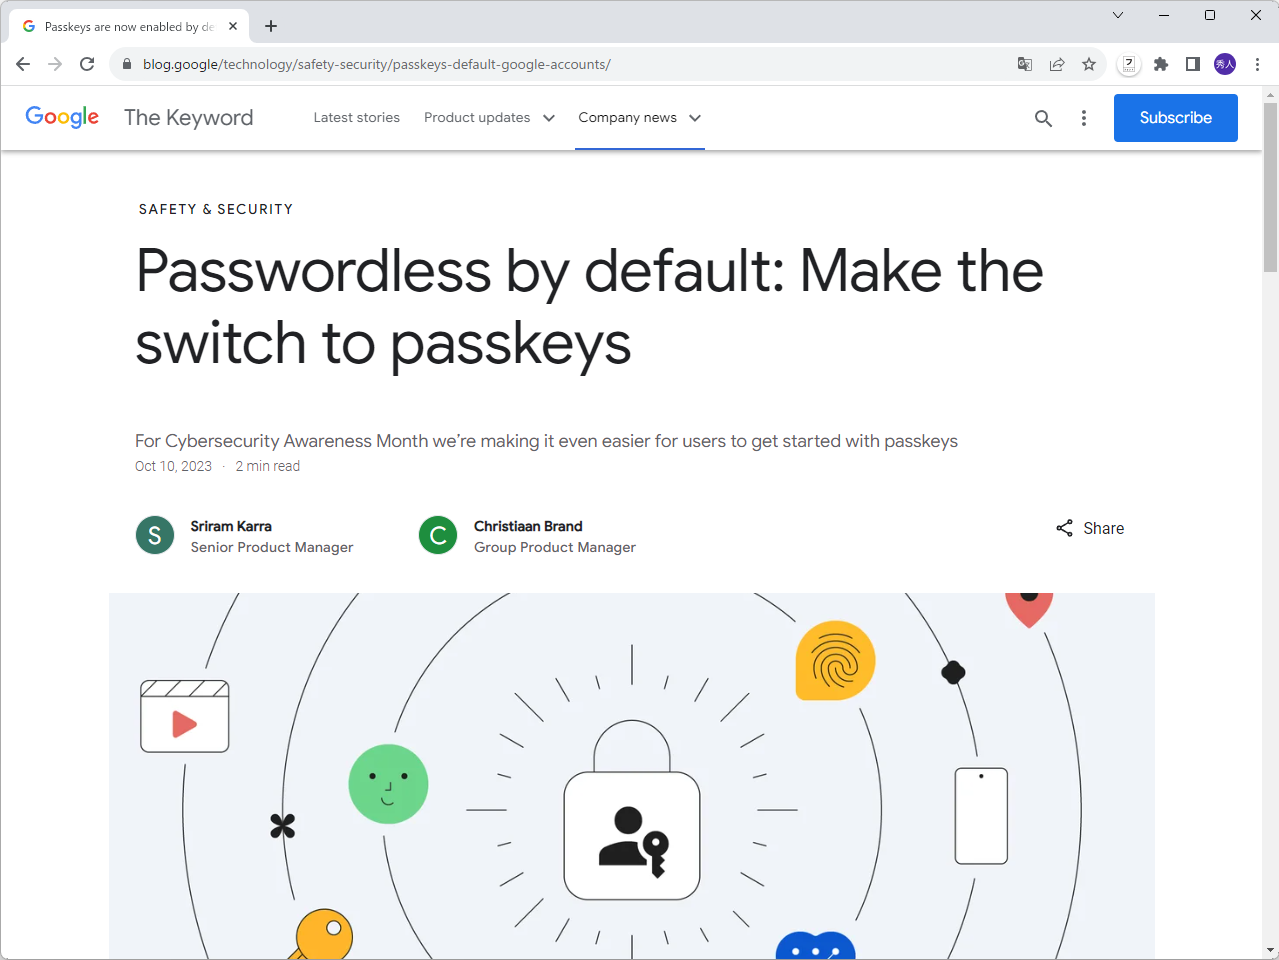Share this page from the address bar
Image resolution: width=1279 pixels, height=960 pixels.
(x=1057, y=64)
